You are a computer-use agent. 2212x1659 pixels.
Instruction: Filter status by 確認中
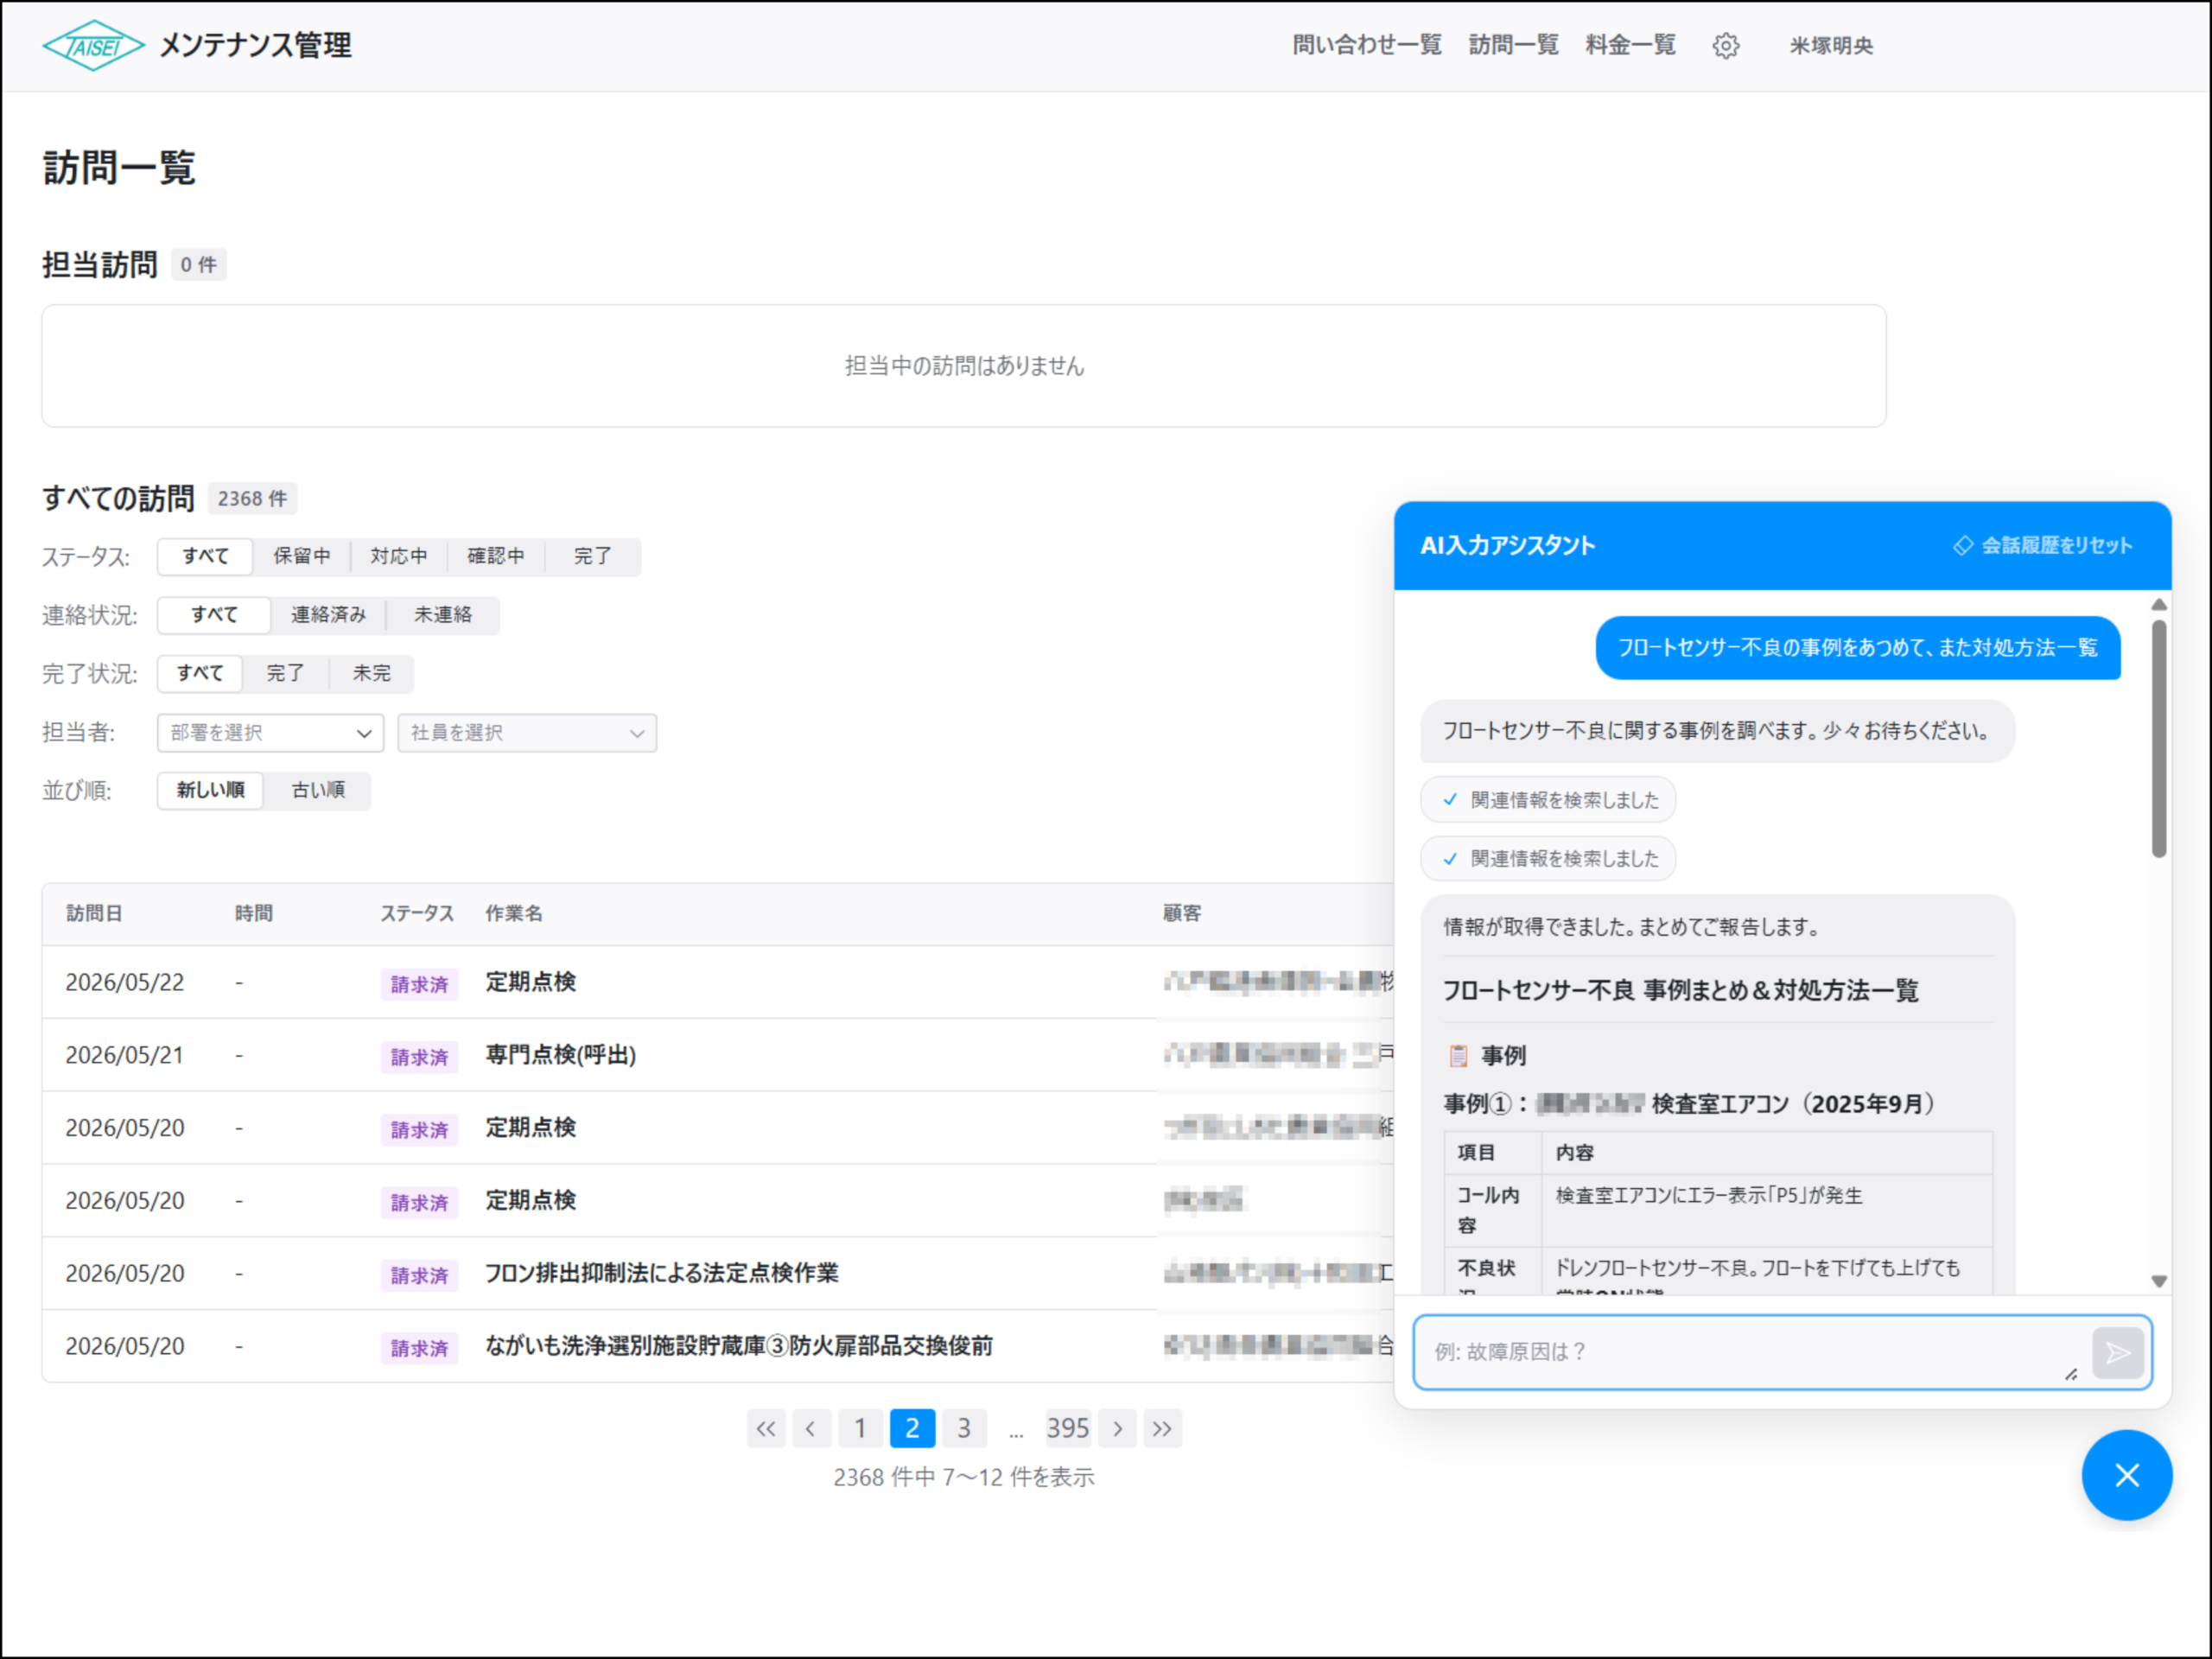pyautogui.click(x=496, y=556)
